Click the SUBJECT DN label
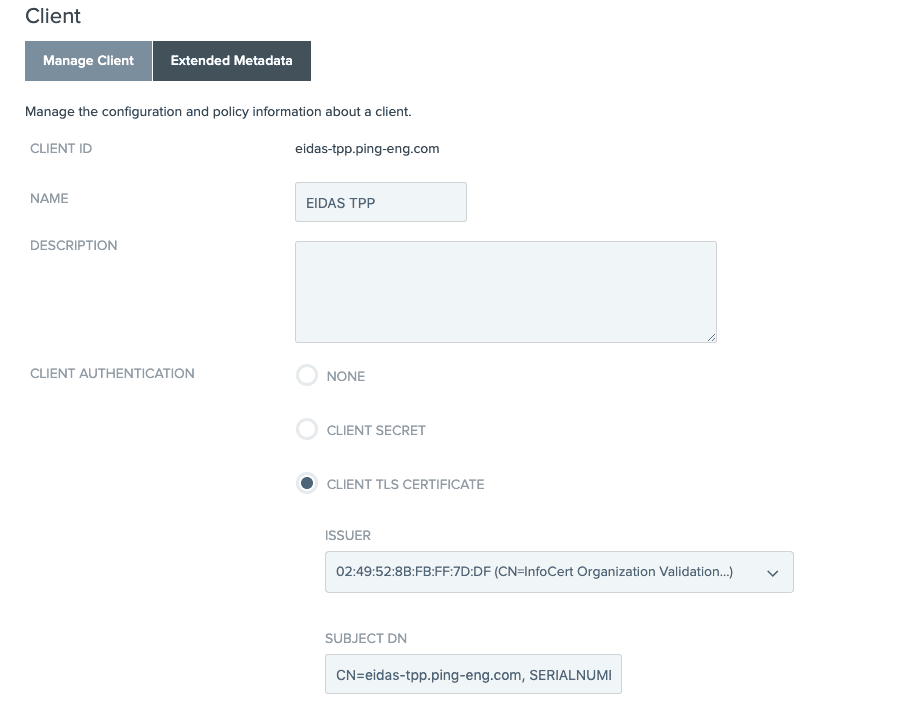922x712 pixels. coord(366,639)
